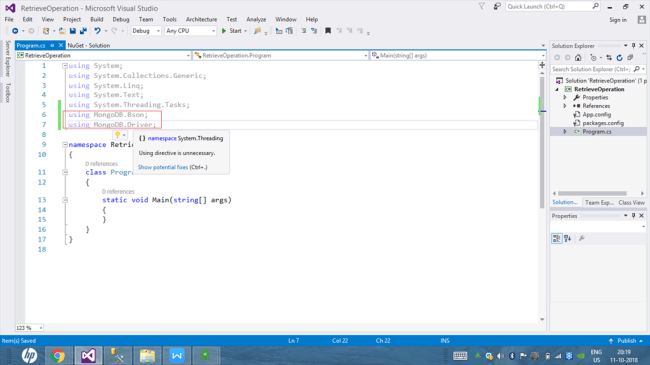Click the Find in Files toolbar icon
The image size is (650, 365).
pos(257,31)
